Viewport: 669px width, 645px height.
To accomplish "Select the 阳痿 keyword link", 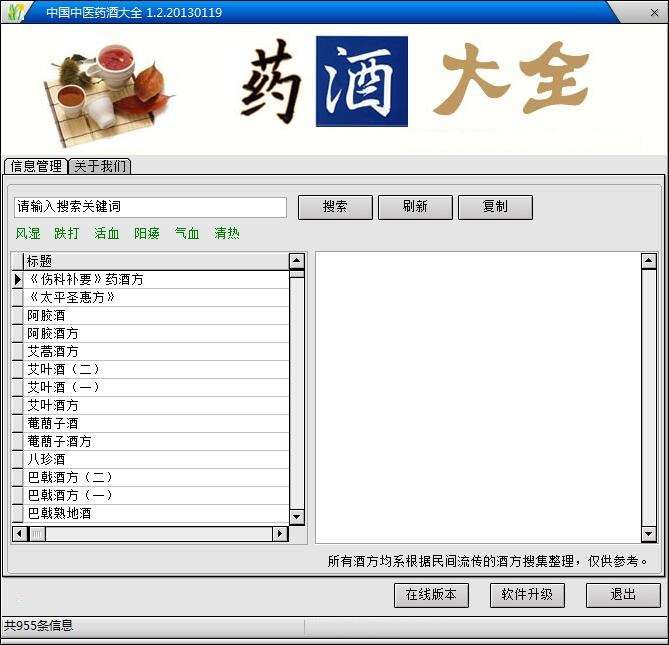I will click(147, 233).
